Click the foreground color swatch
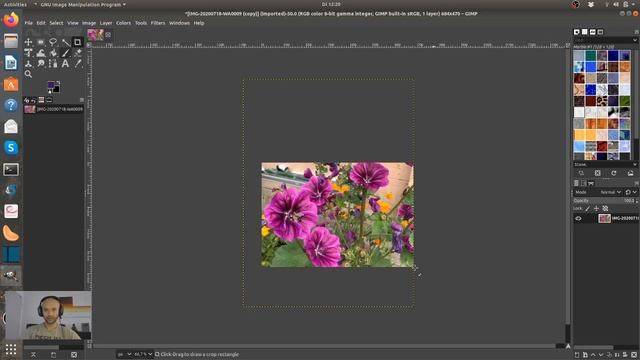640x360 pixels. click(x=51, y=85)
